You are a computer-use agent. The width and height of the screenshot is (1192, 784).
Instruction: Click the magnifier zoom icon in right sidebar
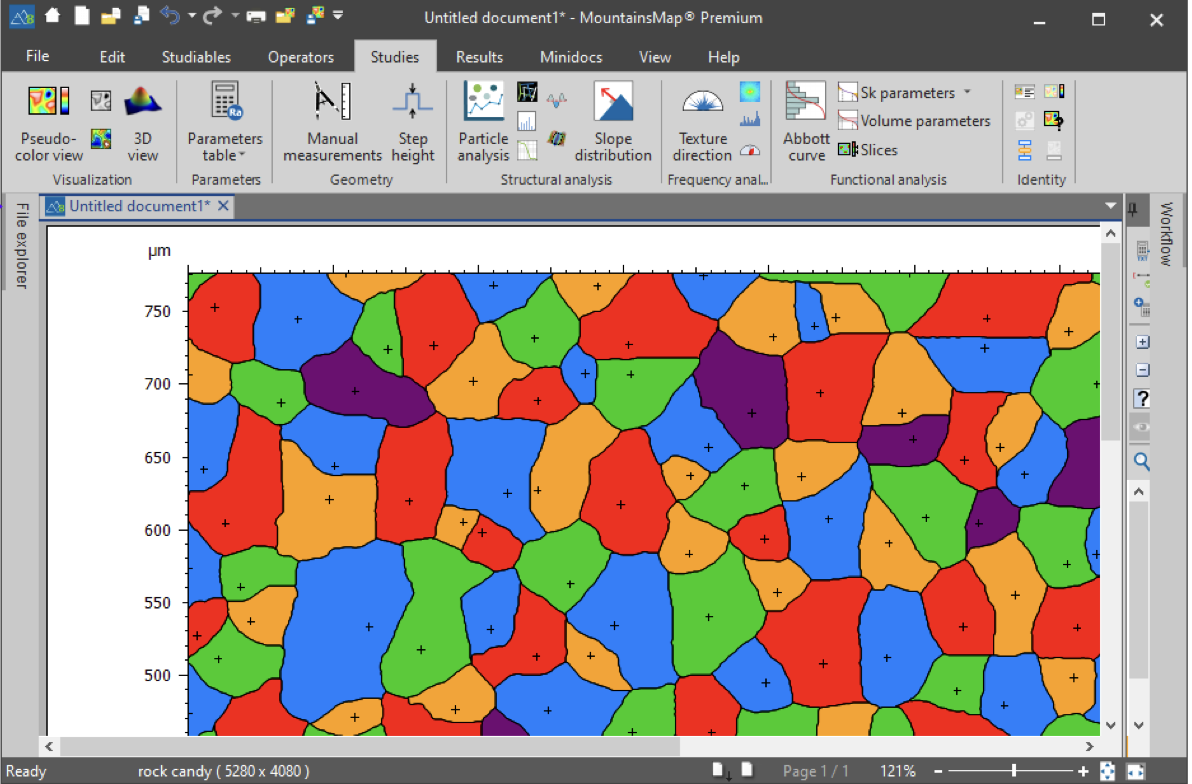[1141, 461]
